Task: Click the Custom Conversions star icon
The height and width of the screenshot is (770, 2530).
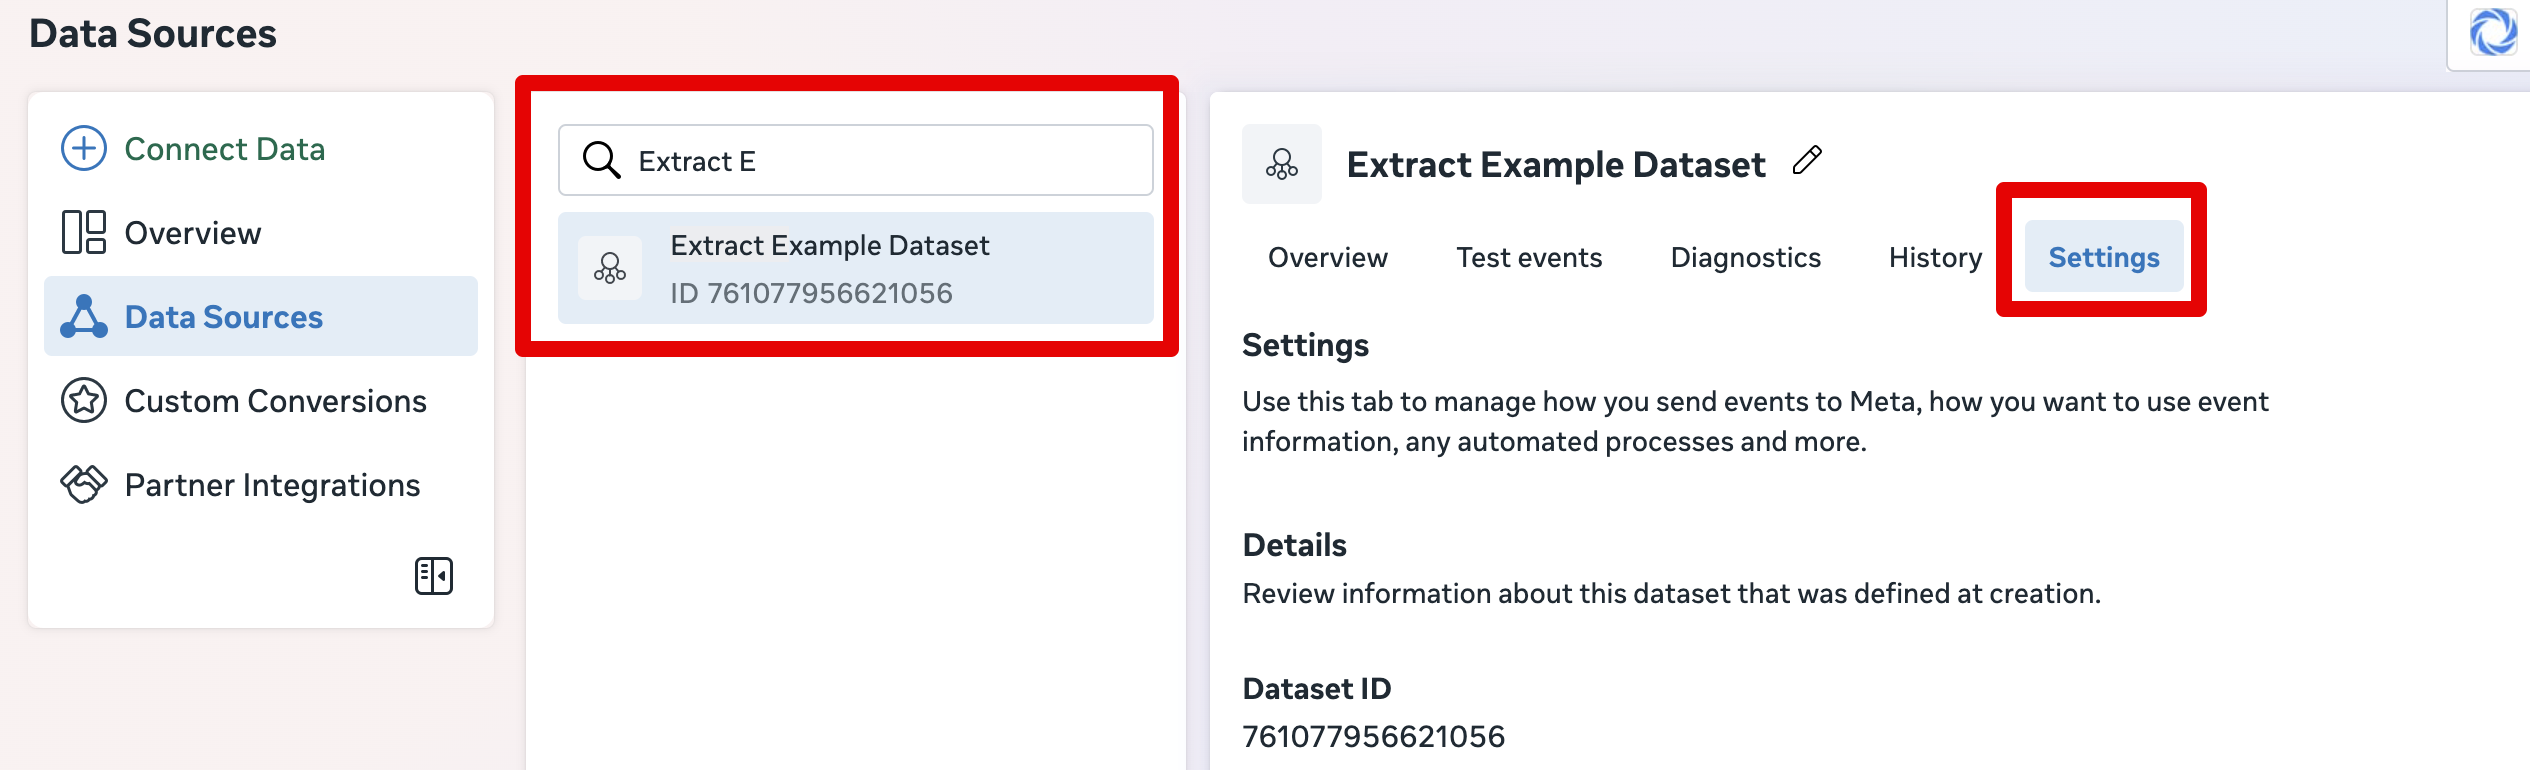Action: [84, 400]
